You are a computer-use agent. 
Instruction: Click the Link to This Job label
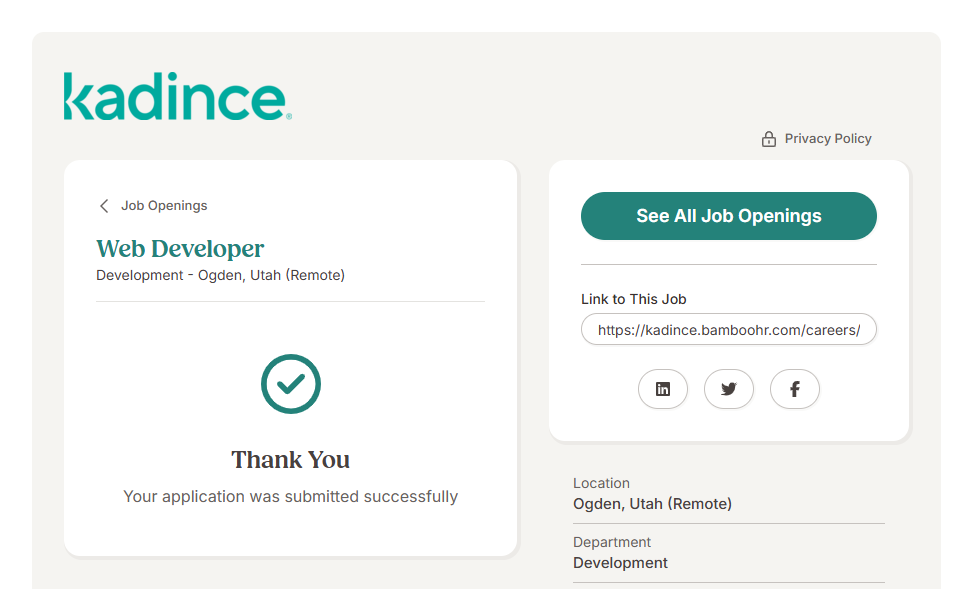coord(633,299)
